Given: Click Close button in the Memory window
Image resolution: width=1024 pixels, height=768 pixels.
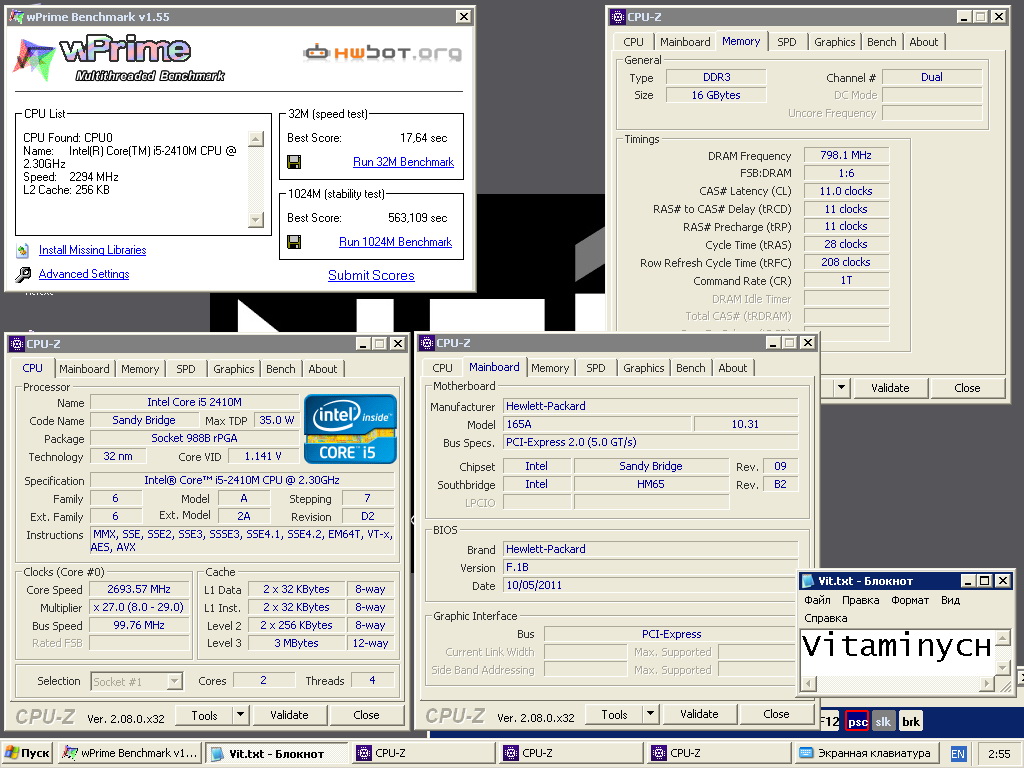Looking at the screenshot, I should click(967, 388).
